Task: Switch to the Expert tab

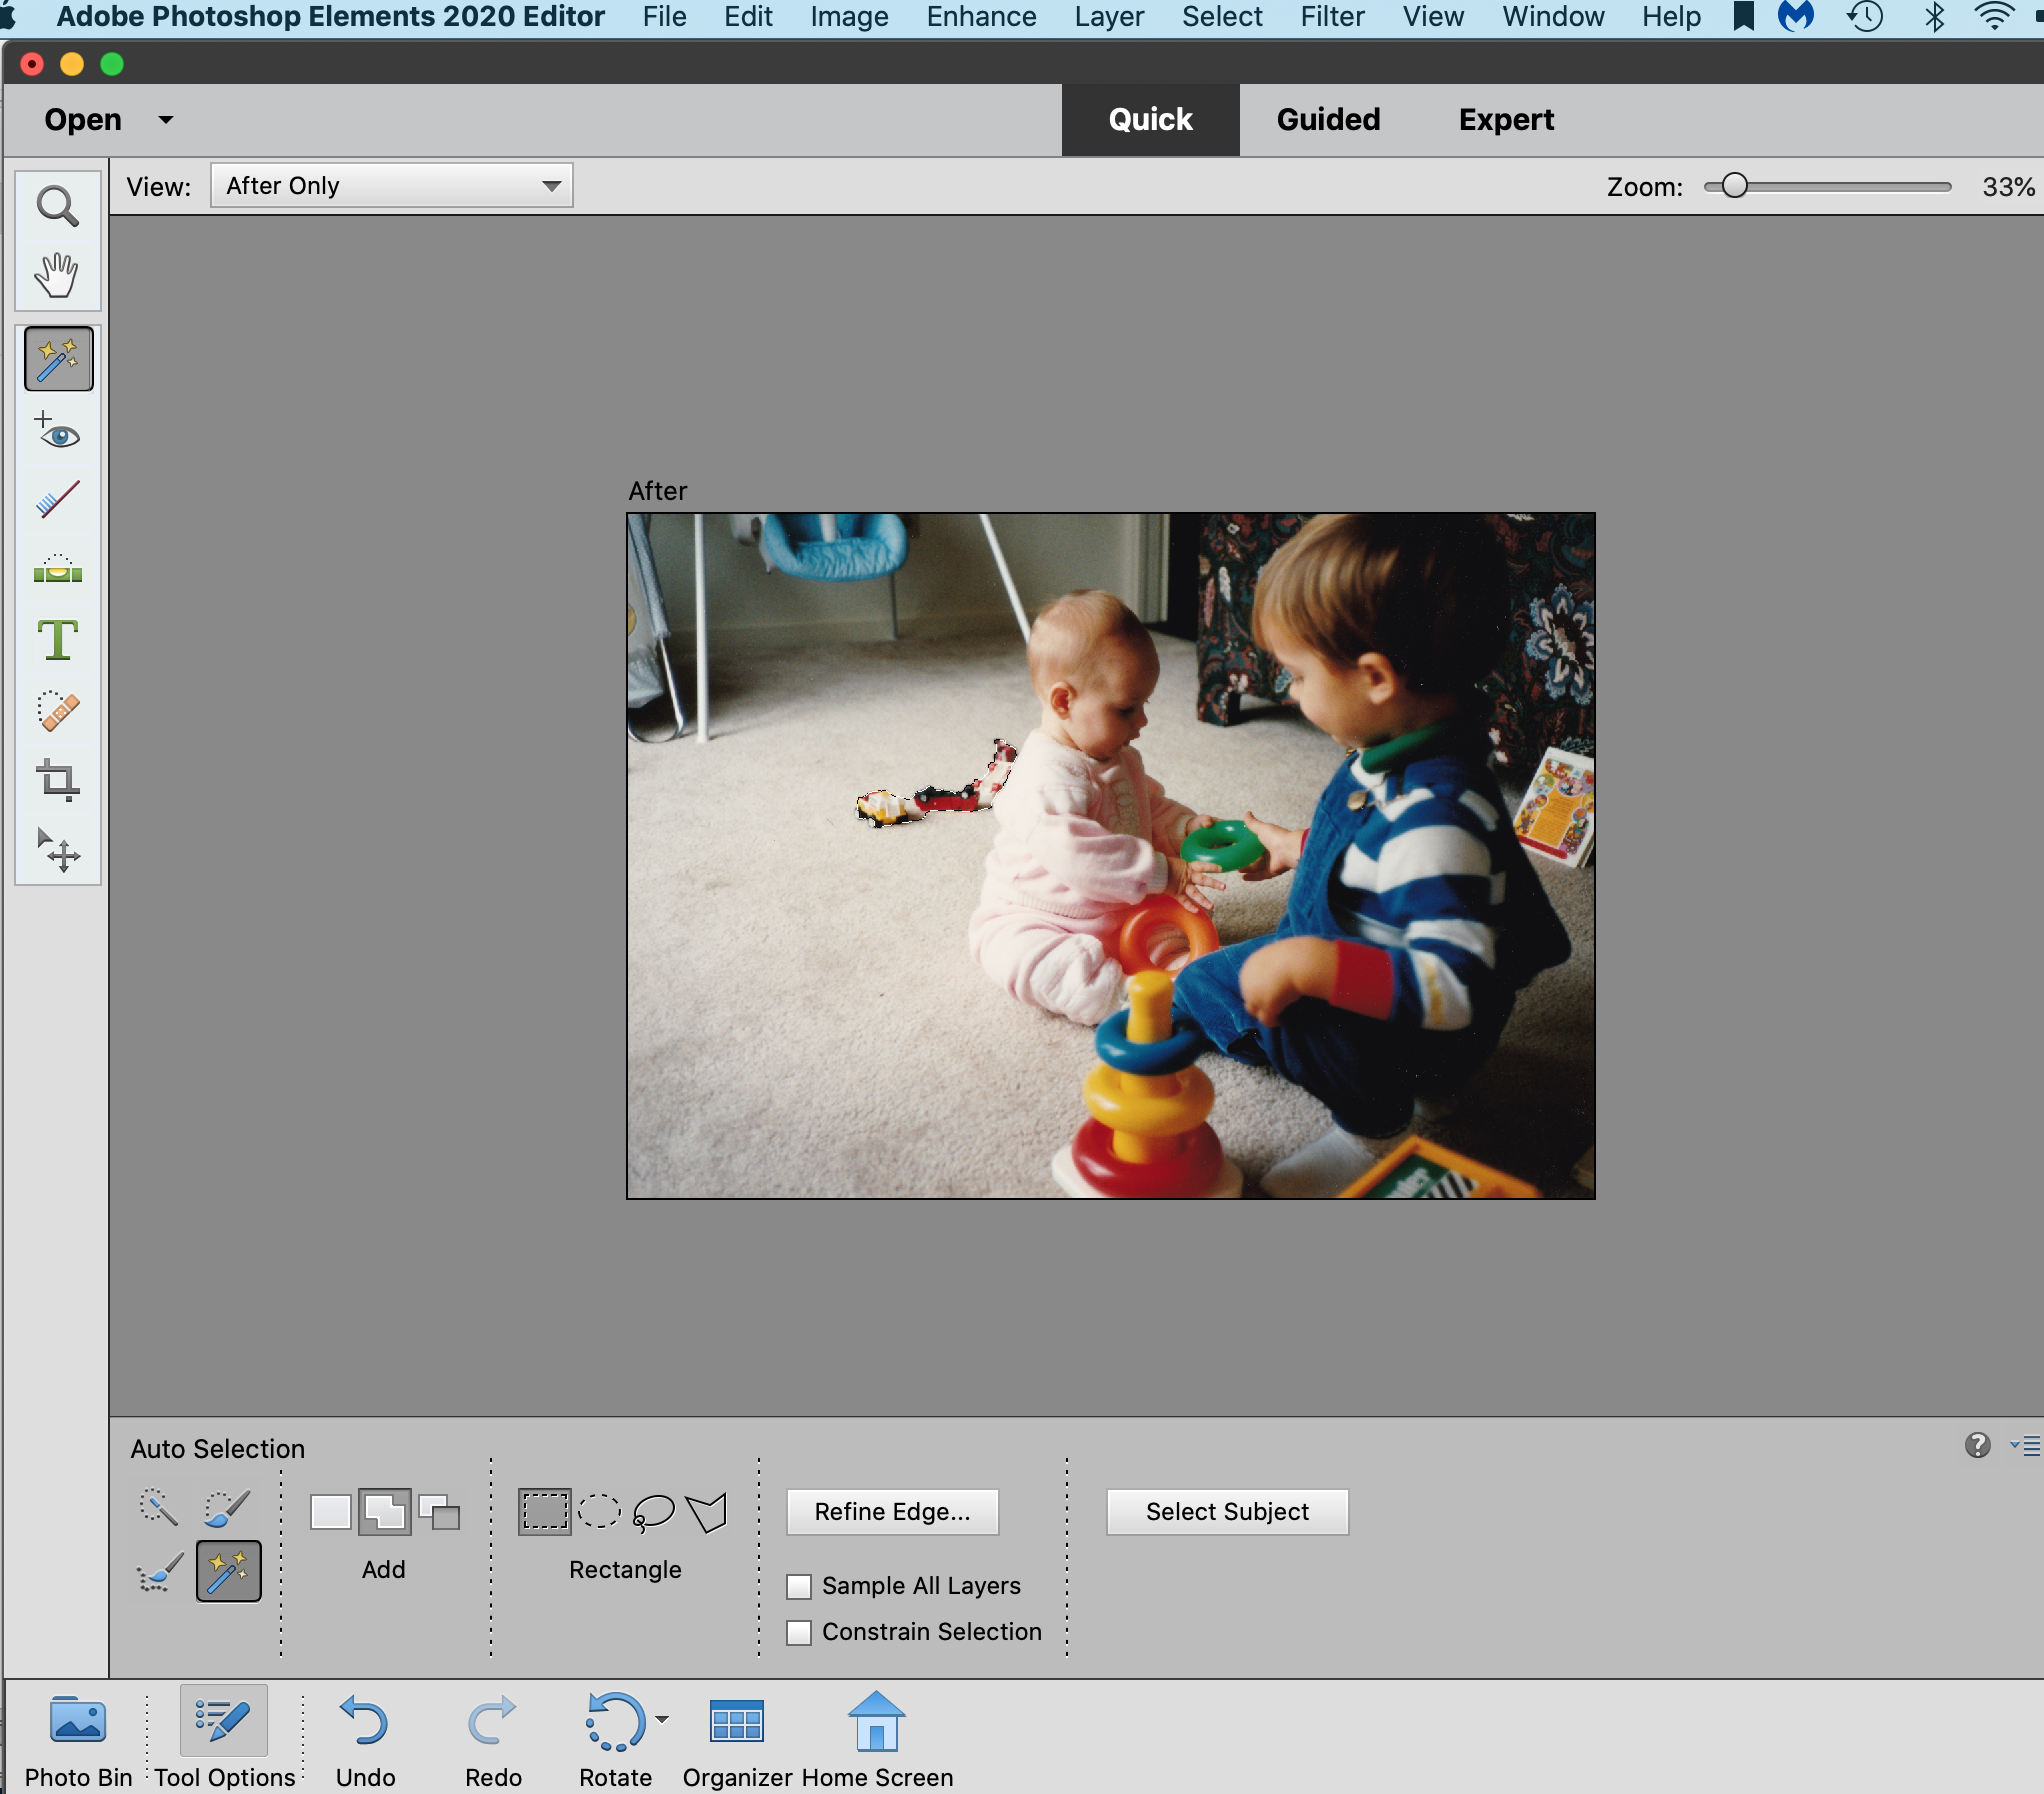Action: (1505, 116)
